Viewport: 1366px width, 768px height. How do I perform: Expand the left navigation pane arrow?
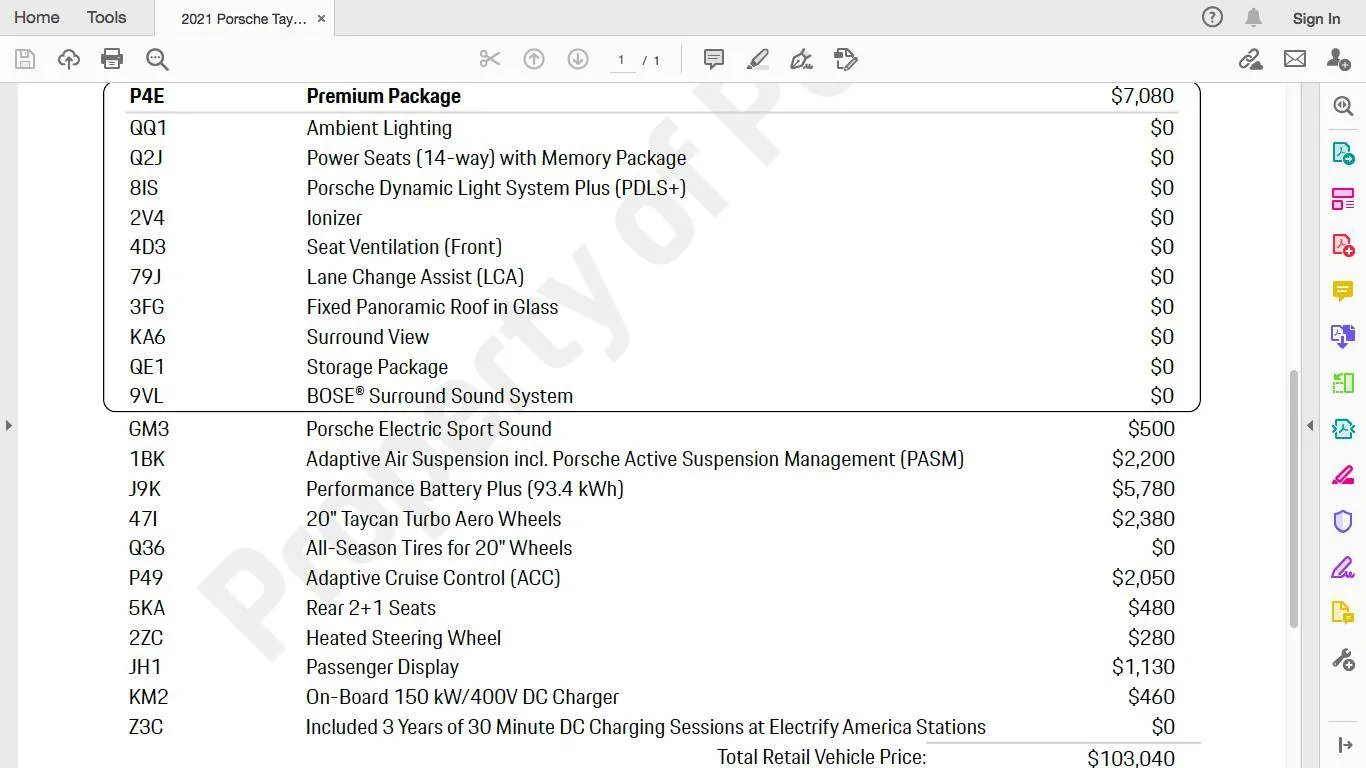9,425
